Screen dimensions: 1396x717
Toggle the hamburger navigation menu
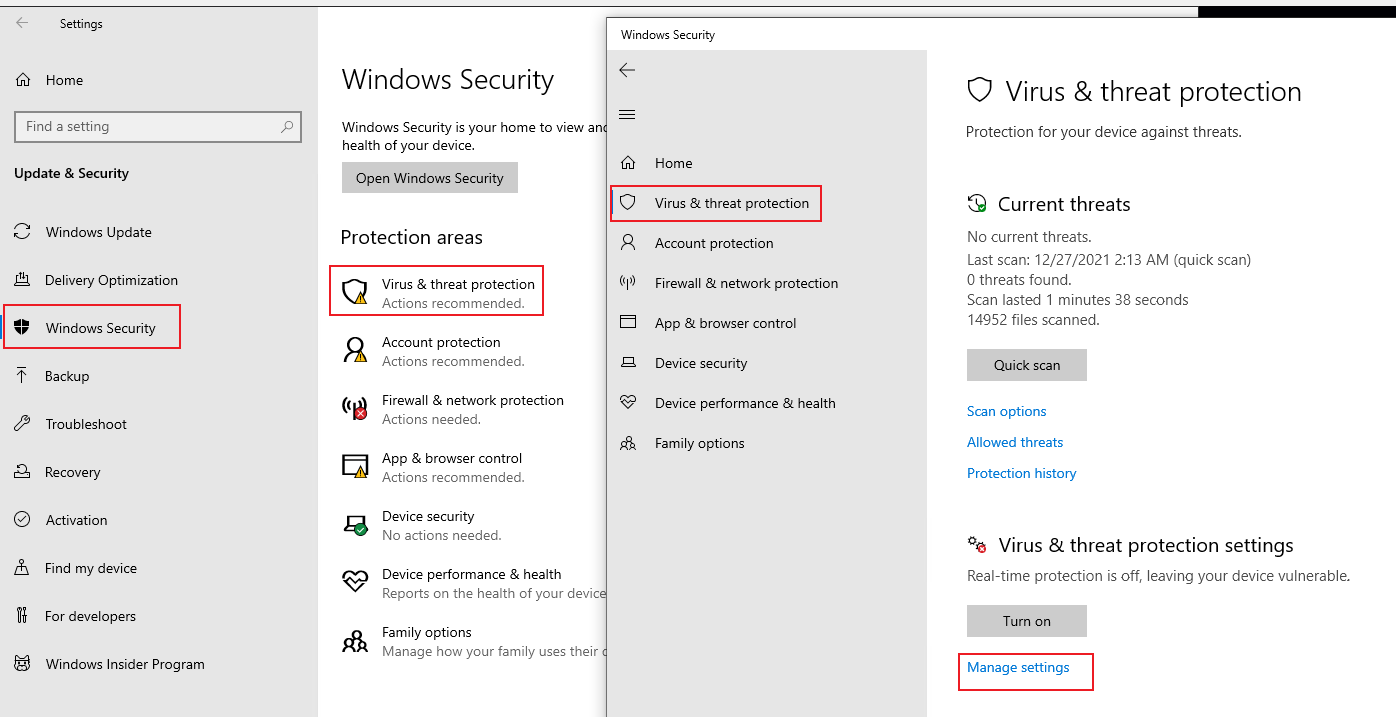click(x=627, y=114)
